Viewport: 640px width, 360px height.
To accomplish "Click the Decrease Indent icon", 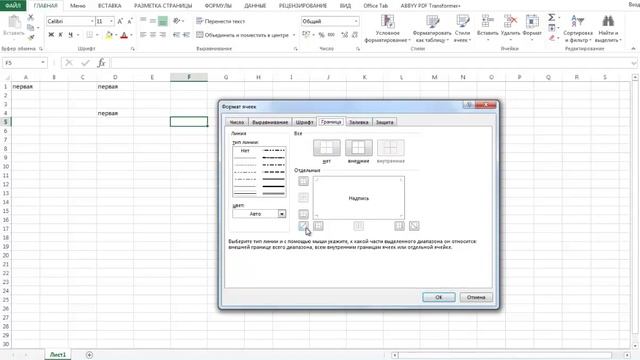I will 176,35.
